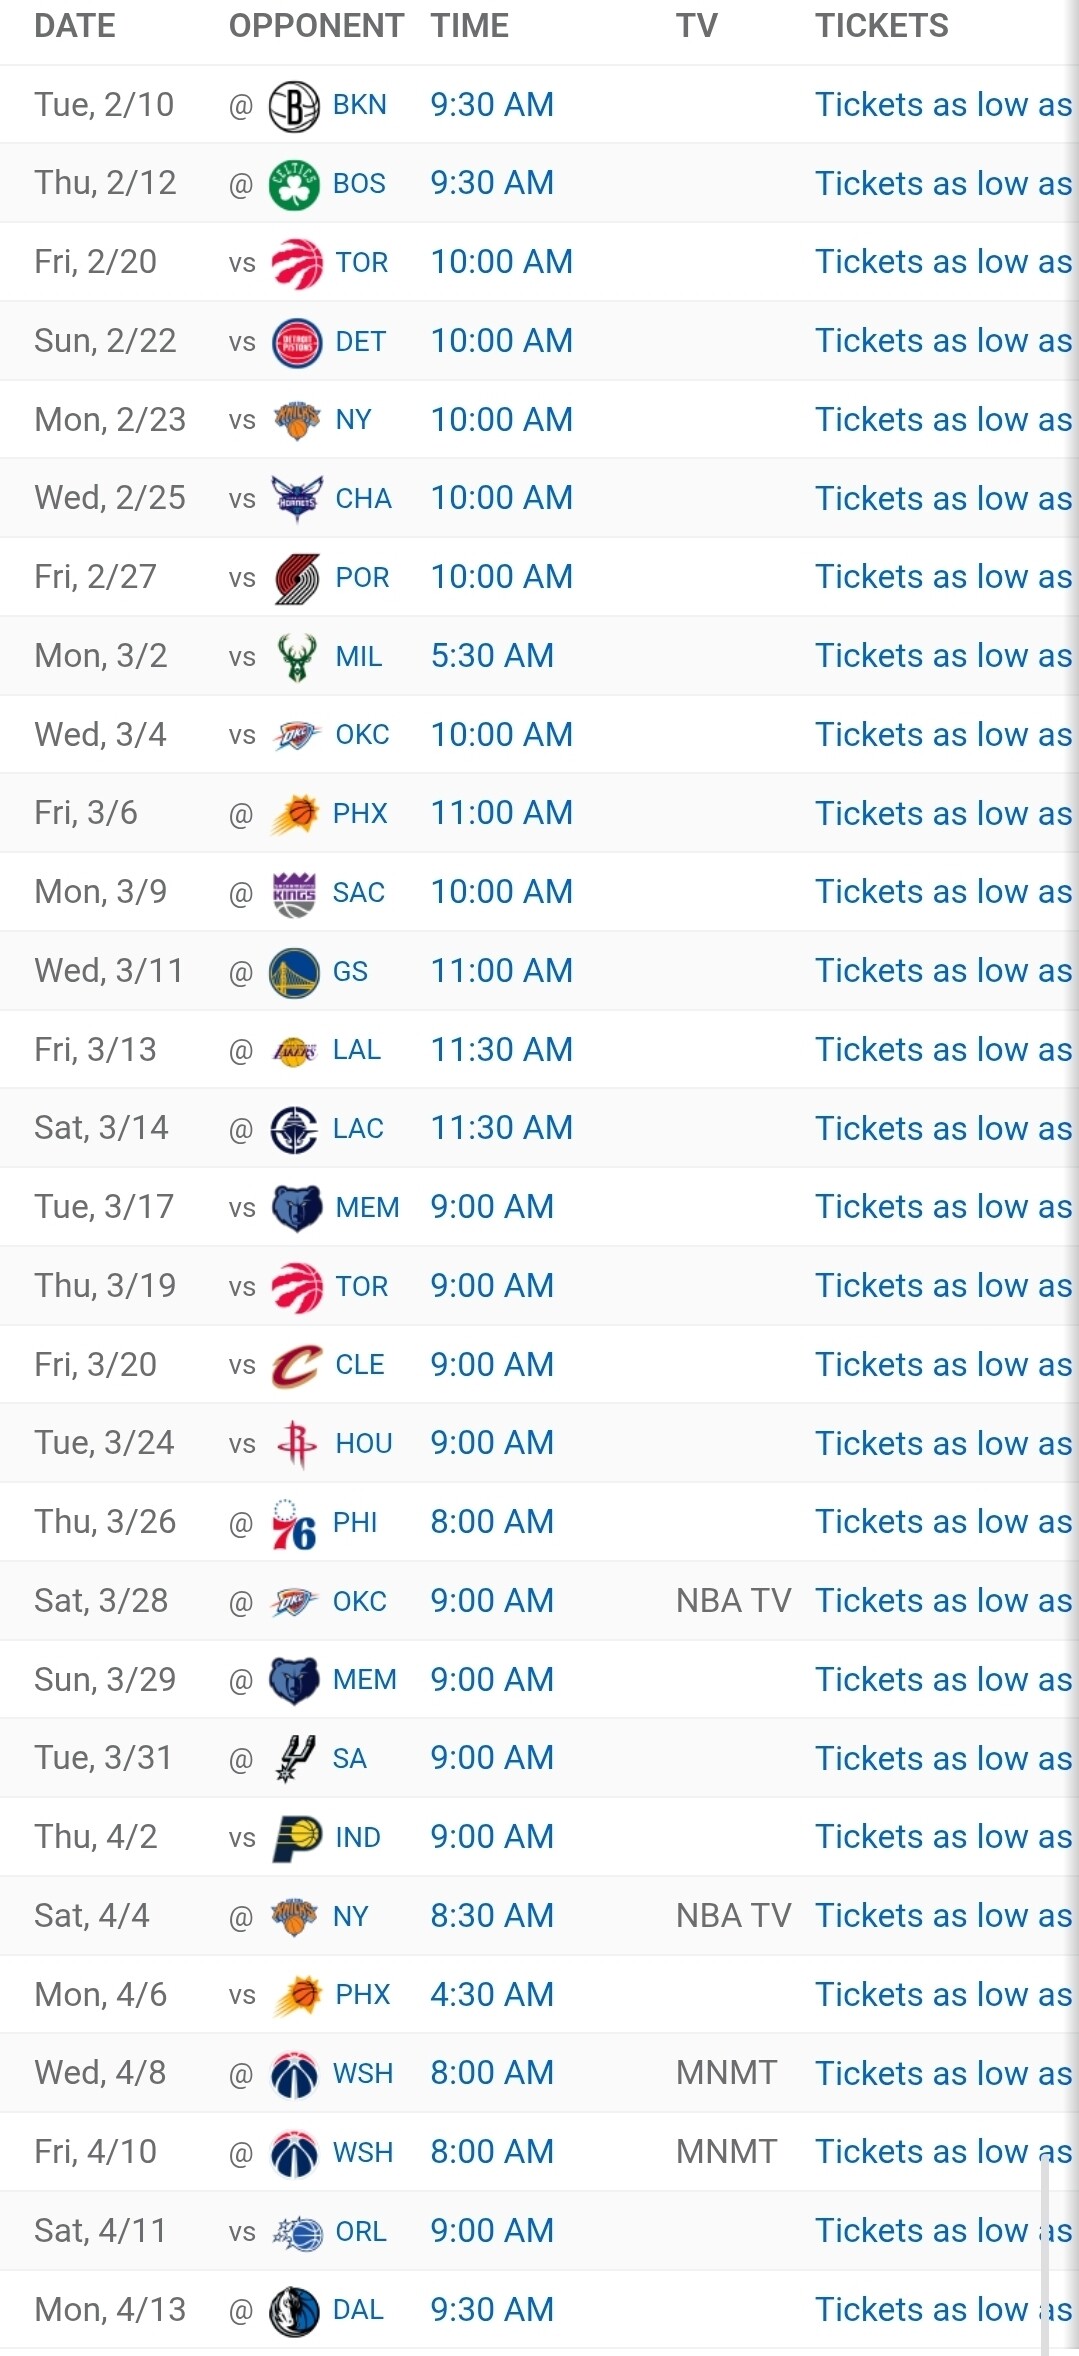Image resolution: width=1079 pixels, height=2356 pixels.
Task: Click the Golden State Warriors logo
Action: tap(294, 972)
